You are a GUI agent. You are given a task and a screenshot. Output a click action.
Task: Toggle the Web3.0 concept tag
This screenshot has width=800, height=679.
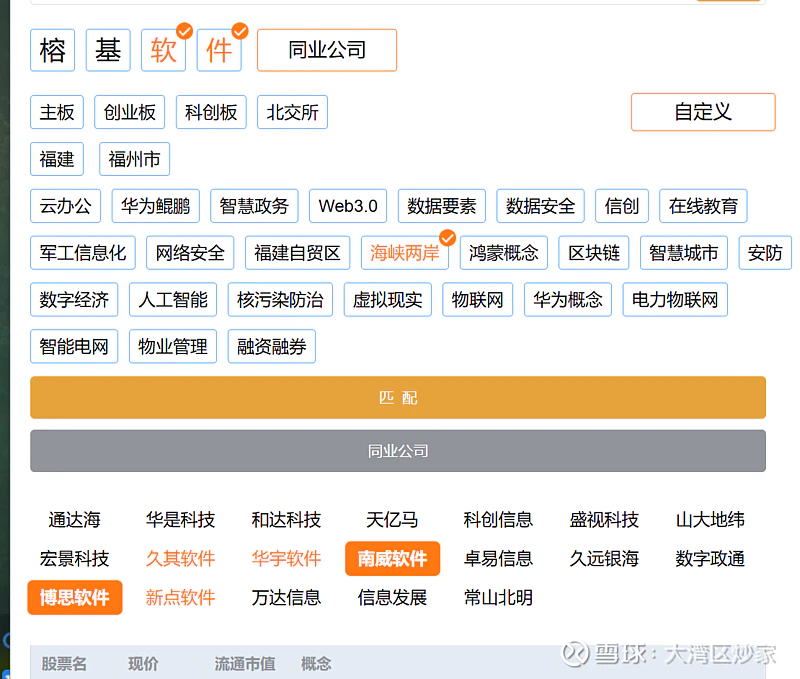click(x=348, y=206)
